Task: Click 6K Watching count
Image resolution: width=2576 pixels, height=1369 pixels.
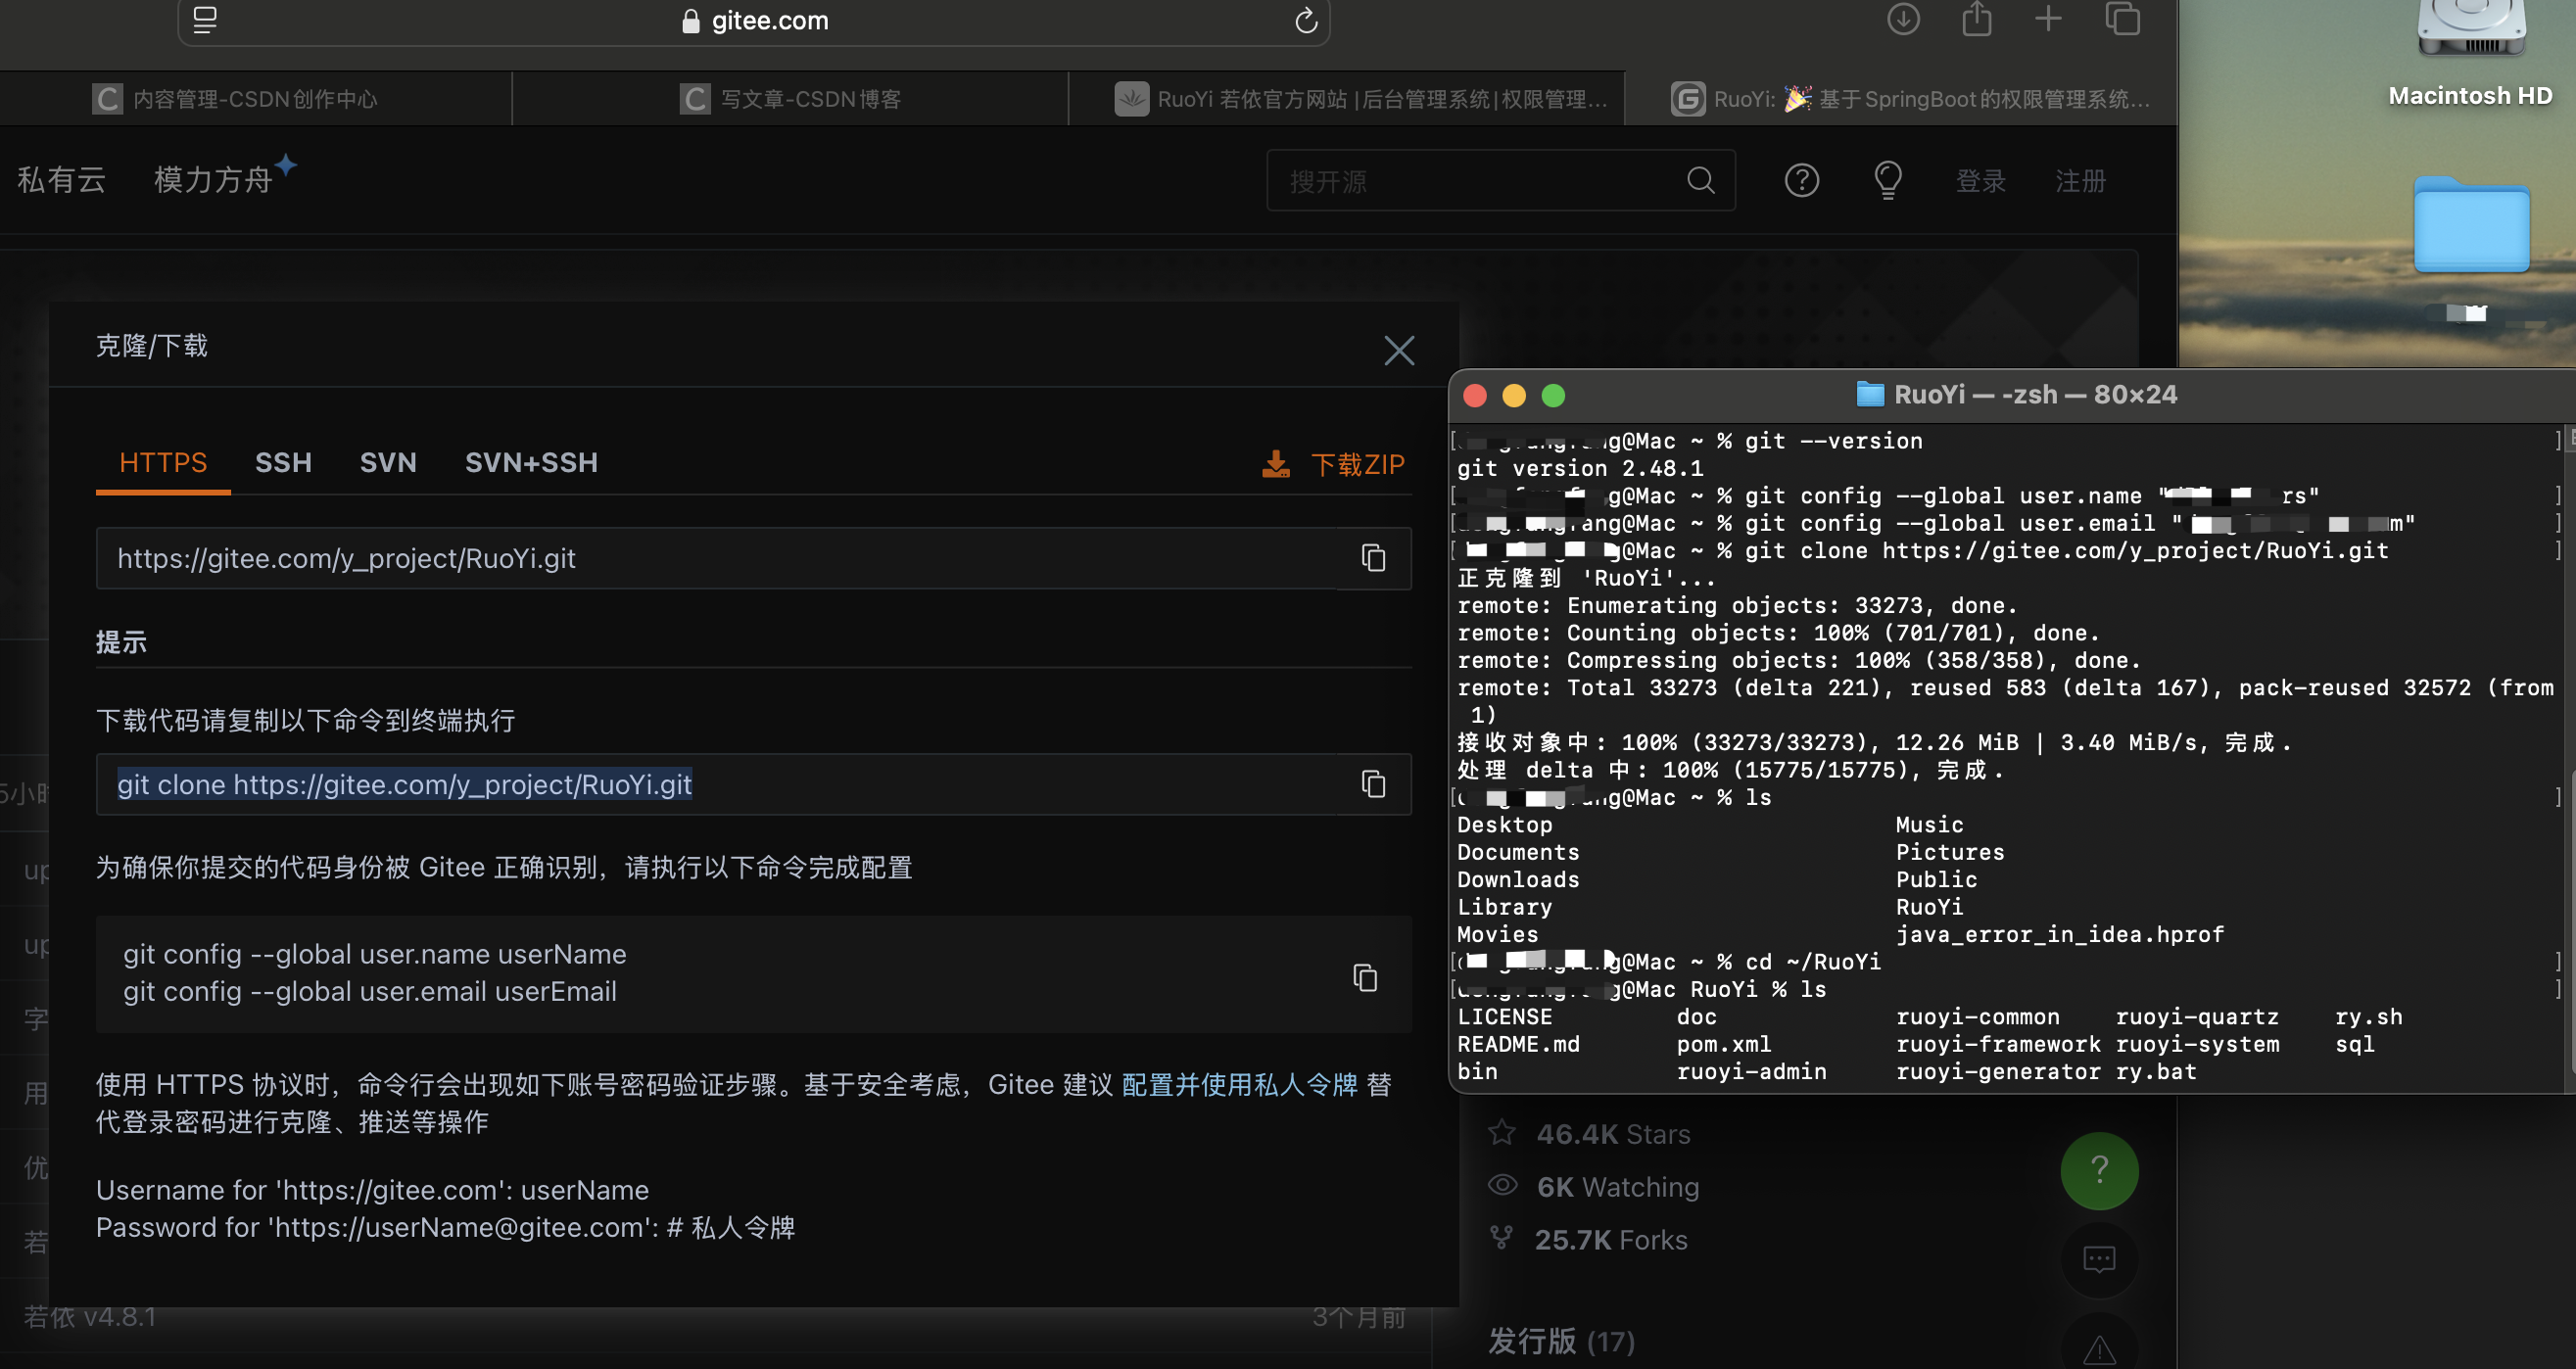Action: tap(1617, 1187)
